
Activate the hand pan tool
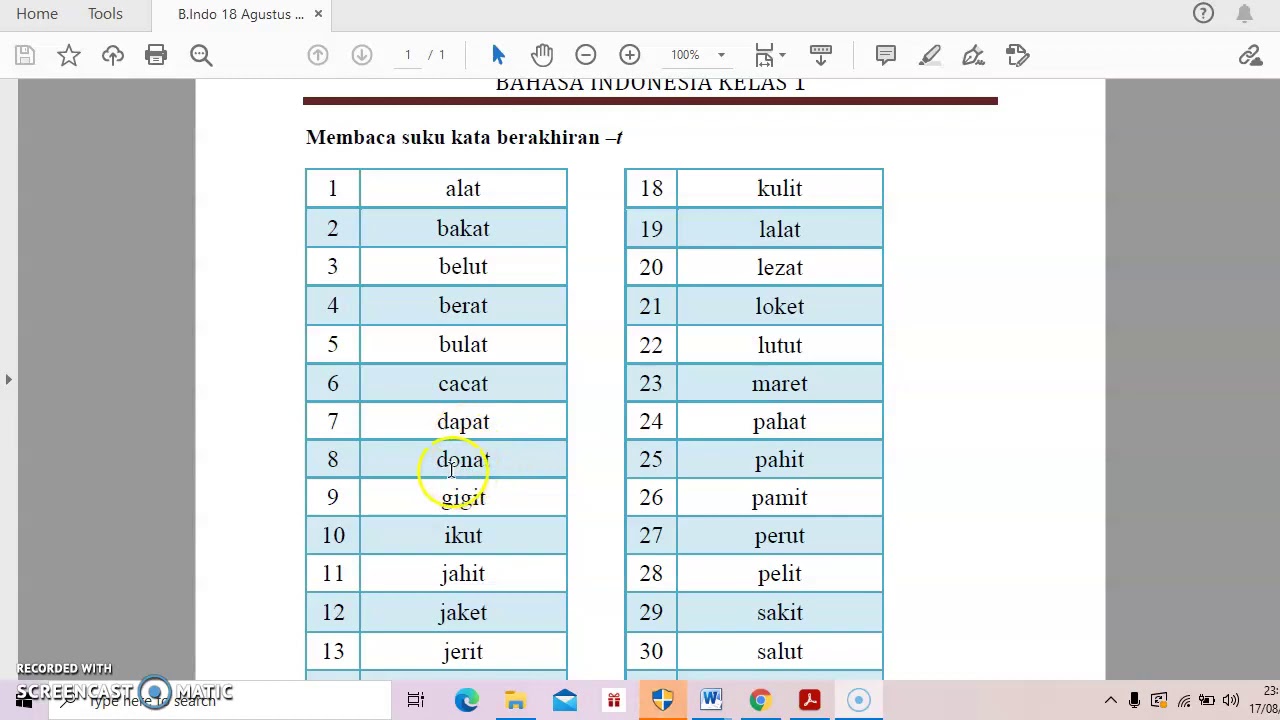pyautogui.click(x=542, y=55)
